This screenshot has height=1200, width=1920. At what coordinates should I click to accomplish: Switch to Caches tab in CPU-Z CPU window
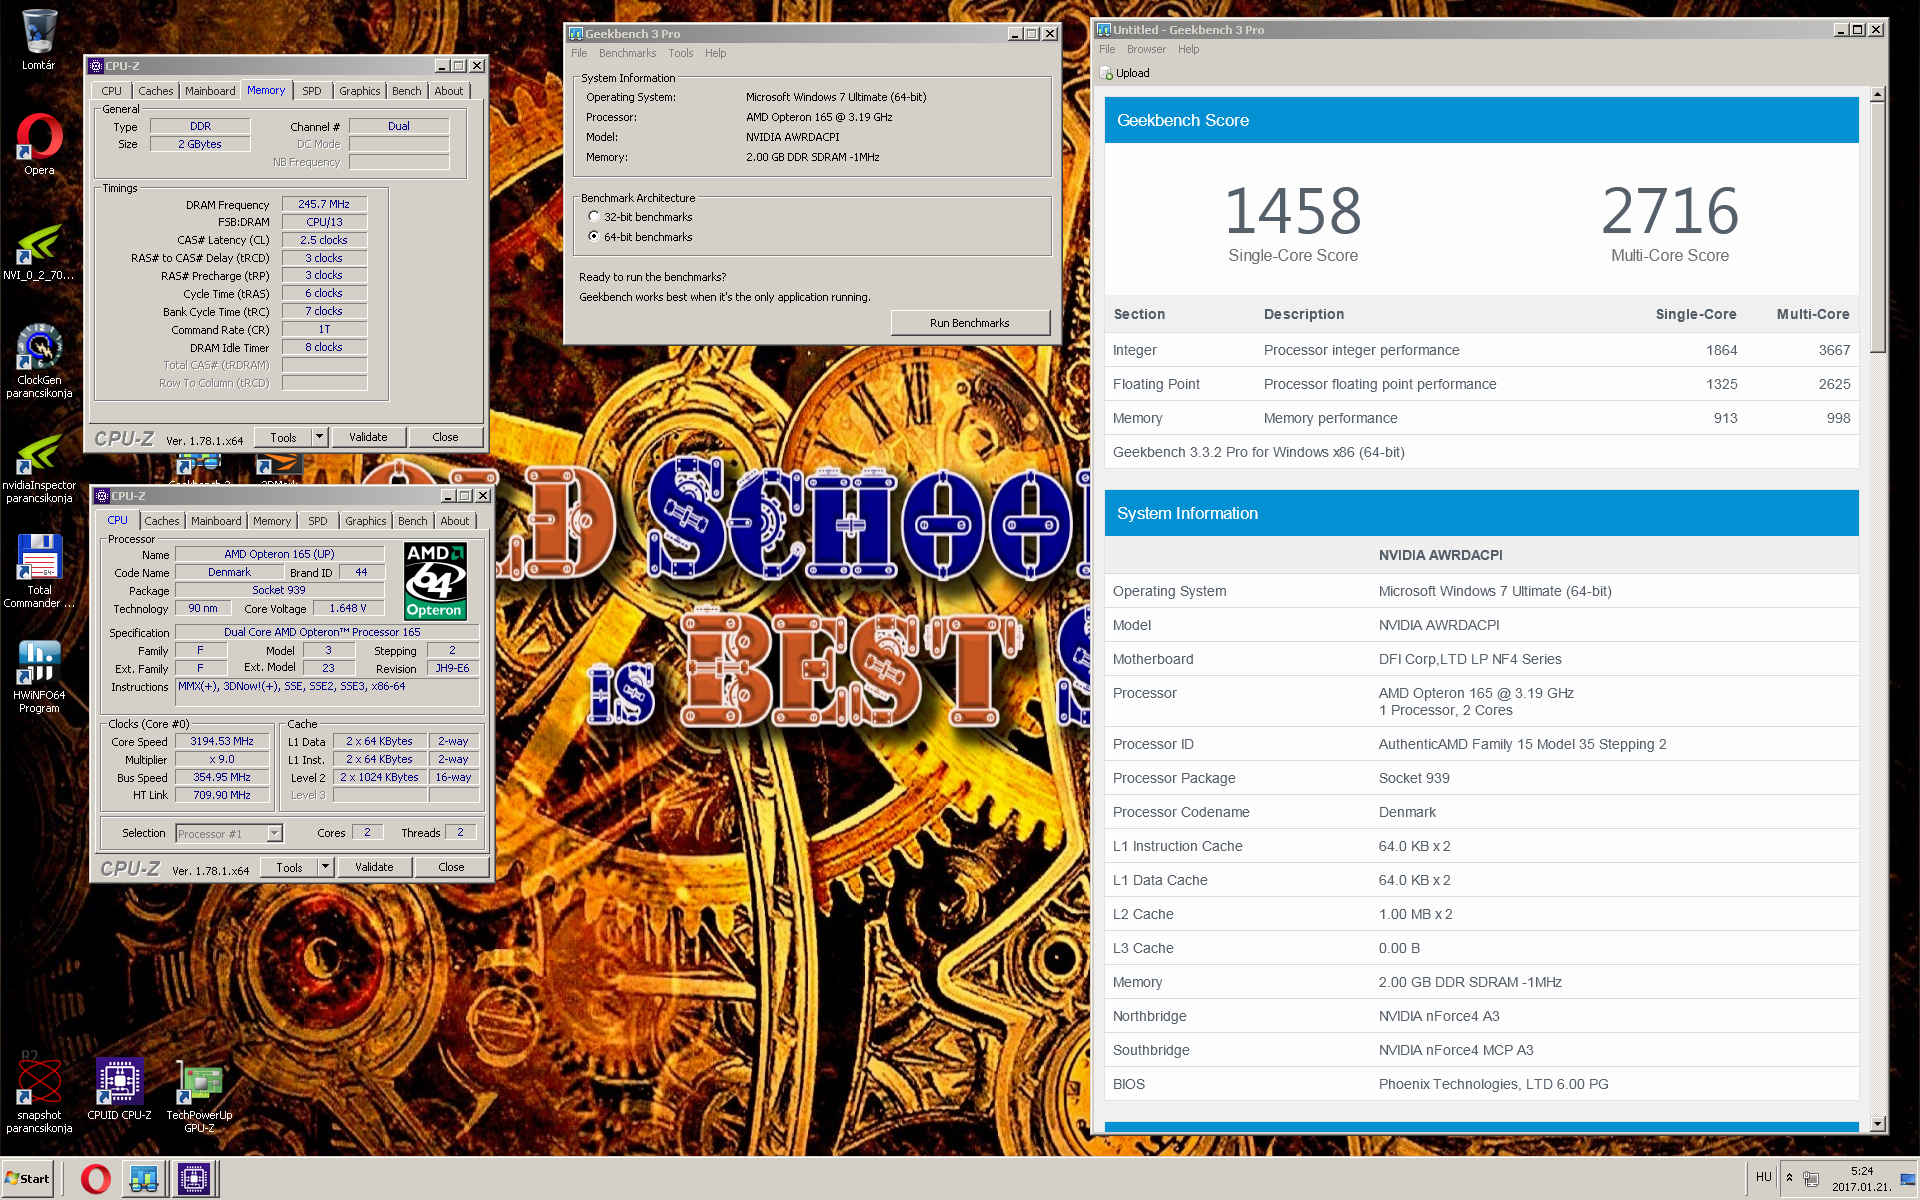[x=162, y=521]
